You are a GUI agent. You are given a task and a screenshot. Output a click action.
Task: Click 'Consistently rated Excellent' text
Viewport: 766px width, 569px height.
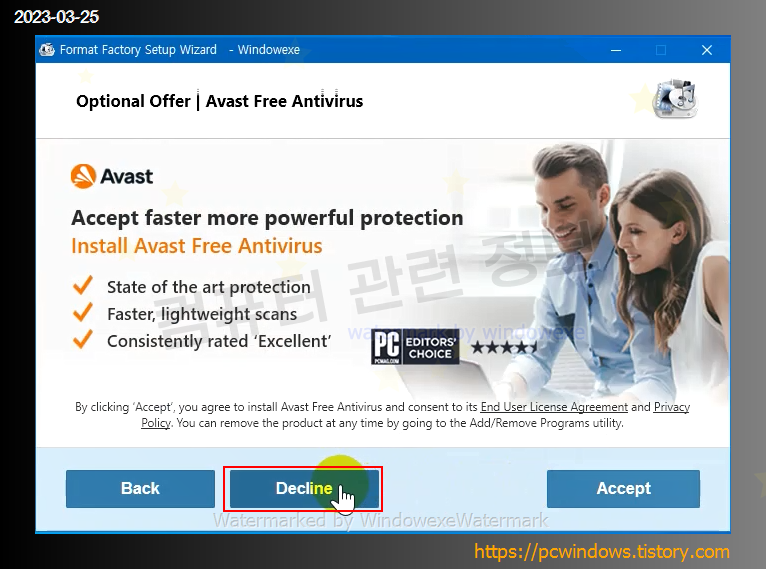[x=219, y=341]
